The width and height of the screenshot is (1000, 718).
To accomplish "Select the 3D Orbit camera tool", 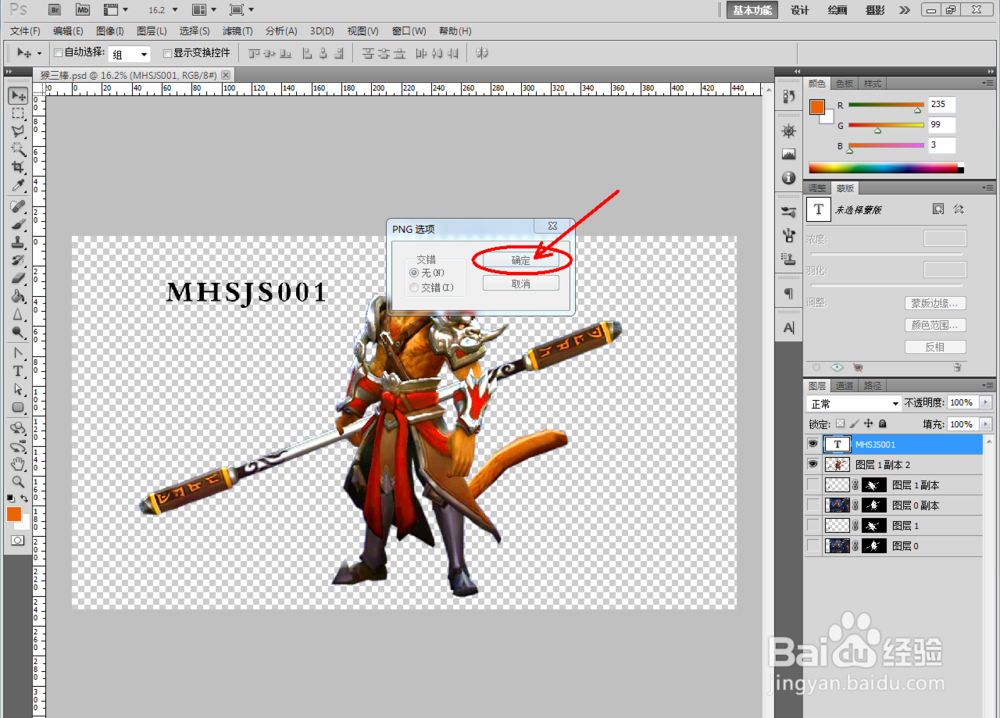I will [x=18, y=446].
